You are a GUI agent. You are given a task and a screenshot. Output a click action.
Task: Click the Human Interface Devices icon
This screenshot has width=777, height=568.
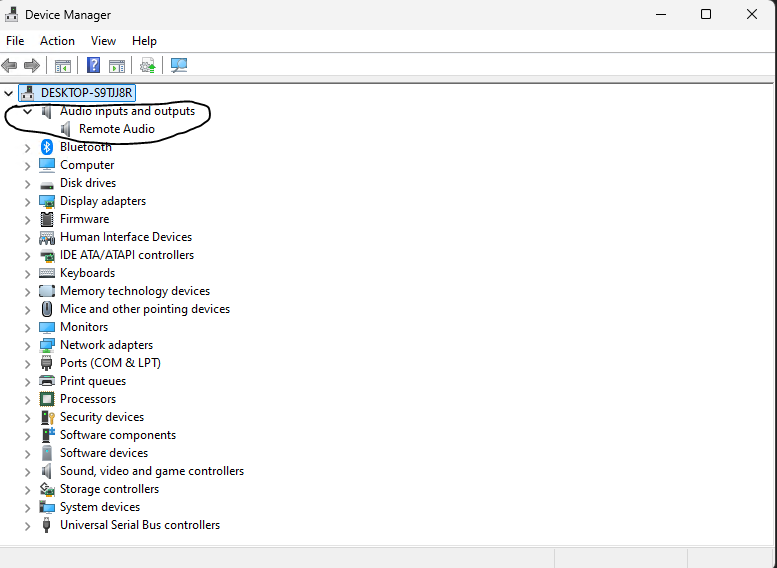coord(47,237)
